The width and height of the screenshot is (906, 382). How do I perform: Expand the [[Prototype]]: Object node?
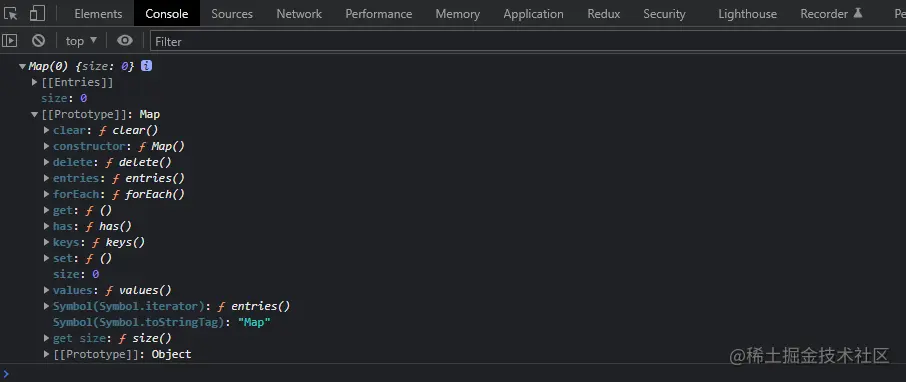(x=47, y=354)
